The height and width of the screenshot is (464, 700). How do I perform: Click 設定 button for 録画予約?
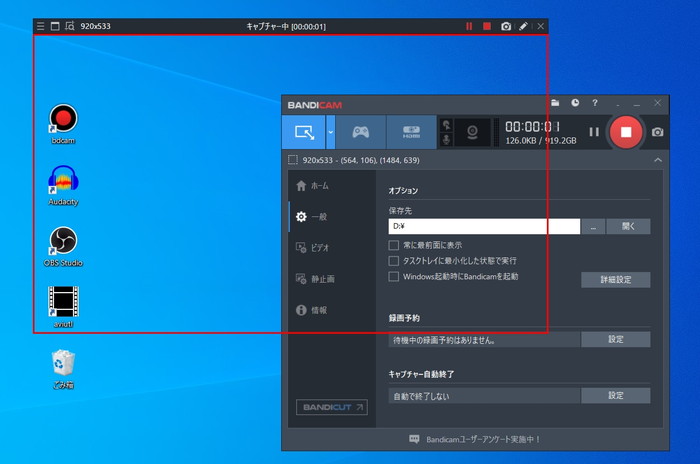(616, 339)
